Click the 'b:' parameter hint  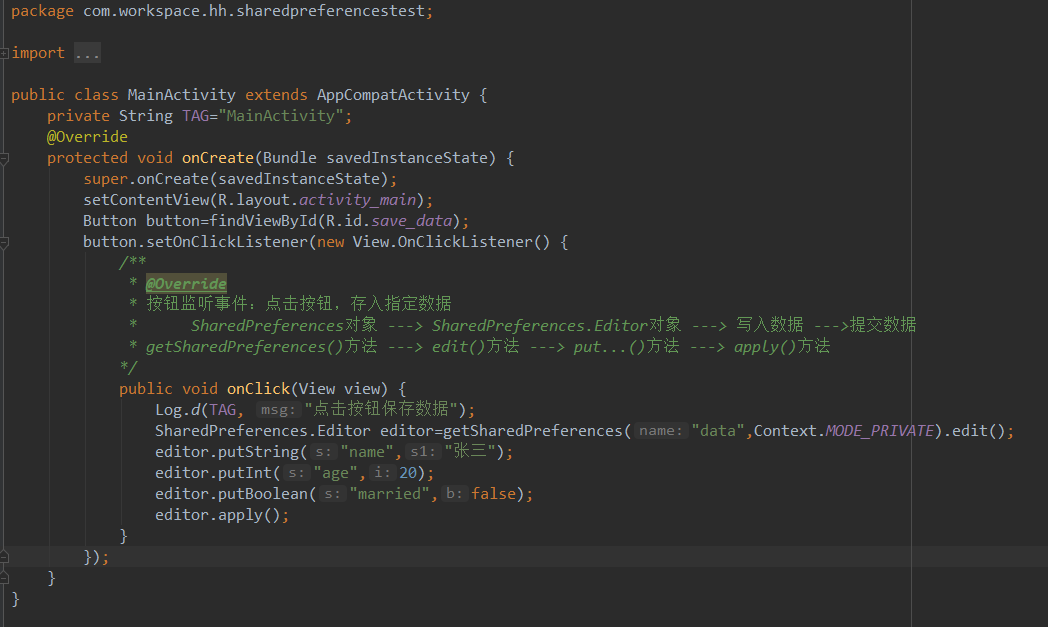(x=454, y=495)
